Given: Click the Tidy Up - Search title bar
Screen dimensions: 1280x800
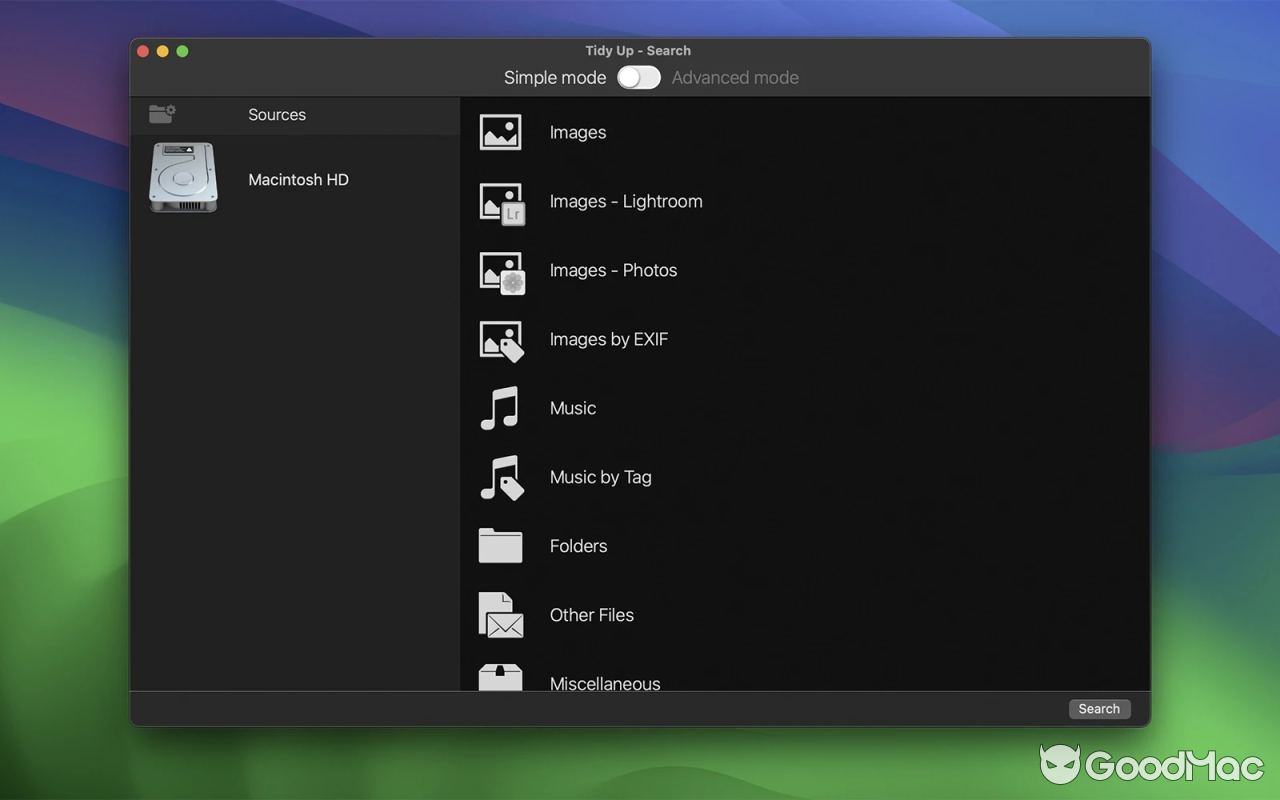Looking at the screenshot, I should [x=639, y=50].
